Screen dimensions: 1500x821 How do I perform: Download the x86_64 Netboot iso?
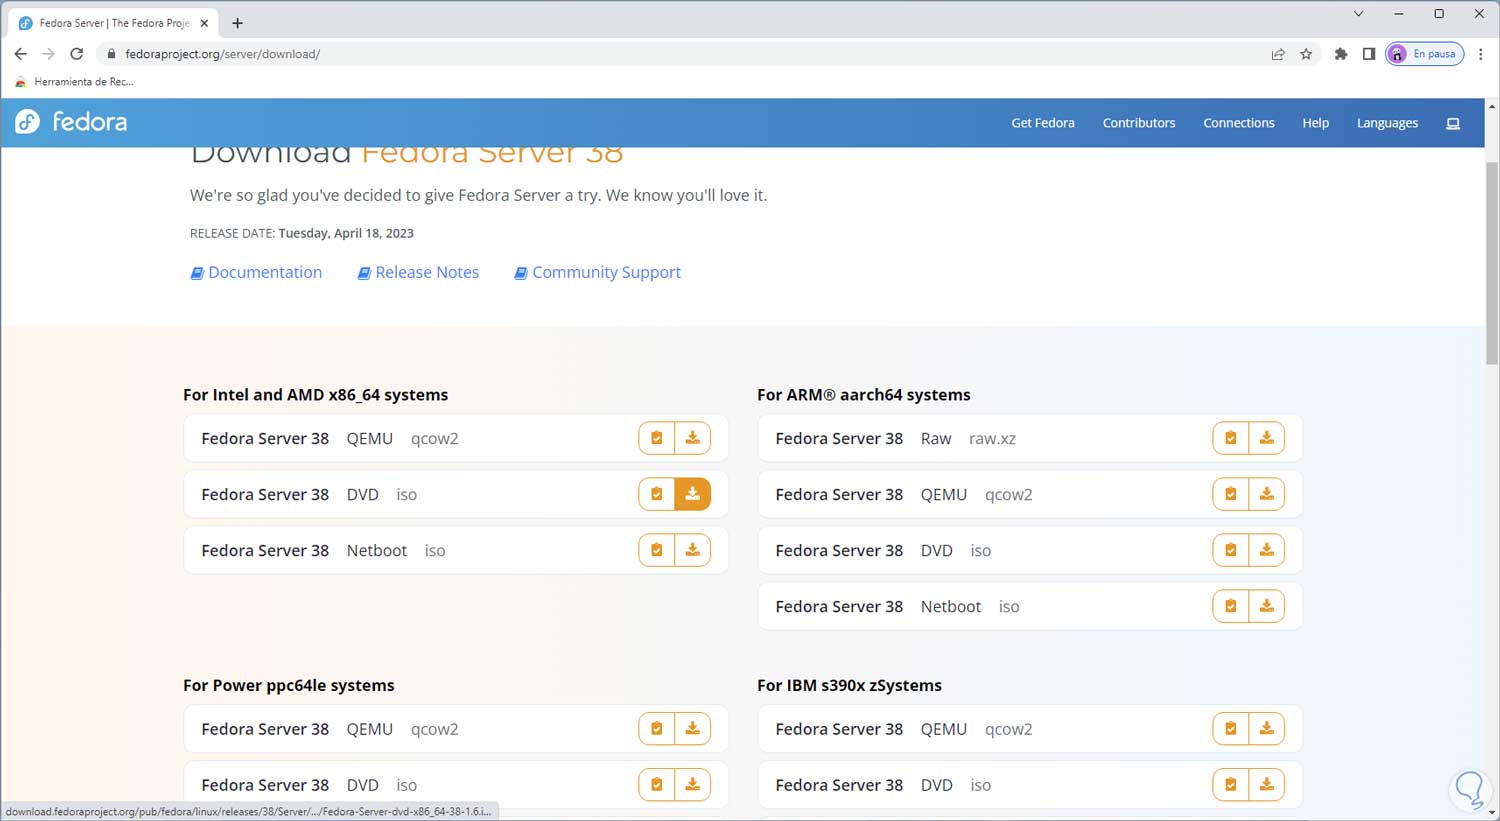point(692,550)
